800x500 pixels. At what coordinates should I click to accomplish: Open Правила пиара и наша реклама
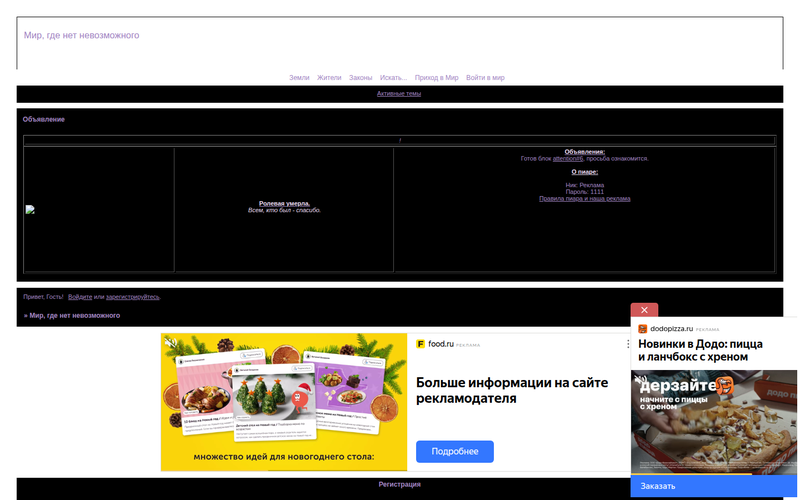click(584, 198)
